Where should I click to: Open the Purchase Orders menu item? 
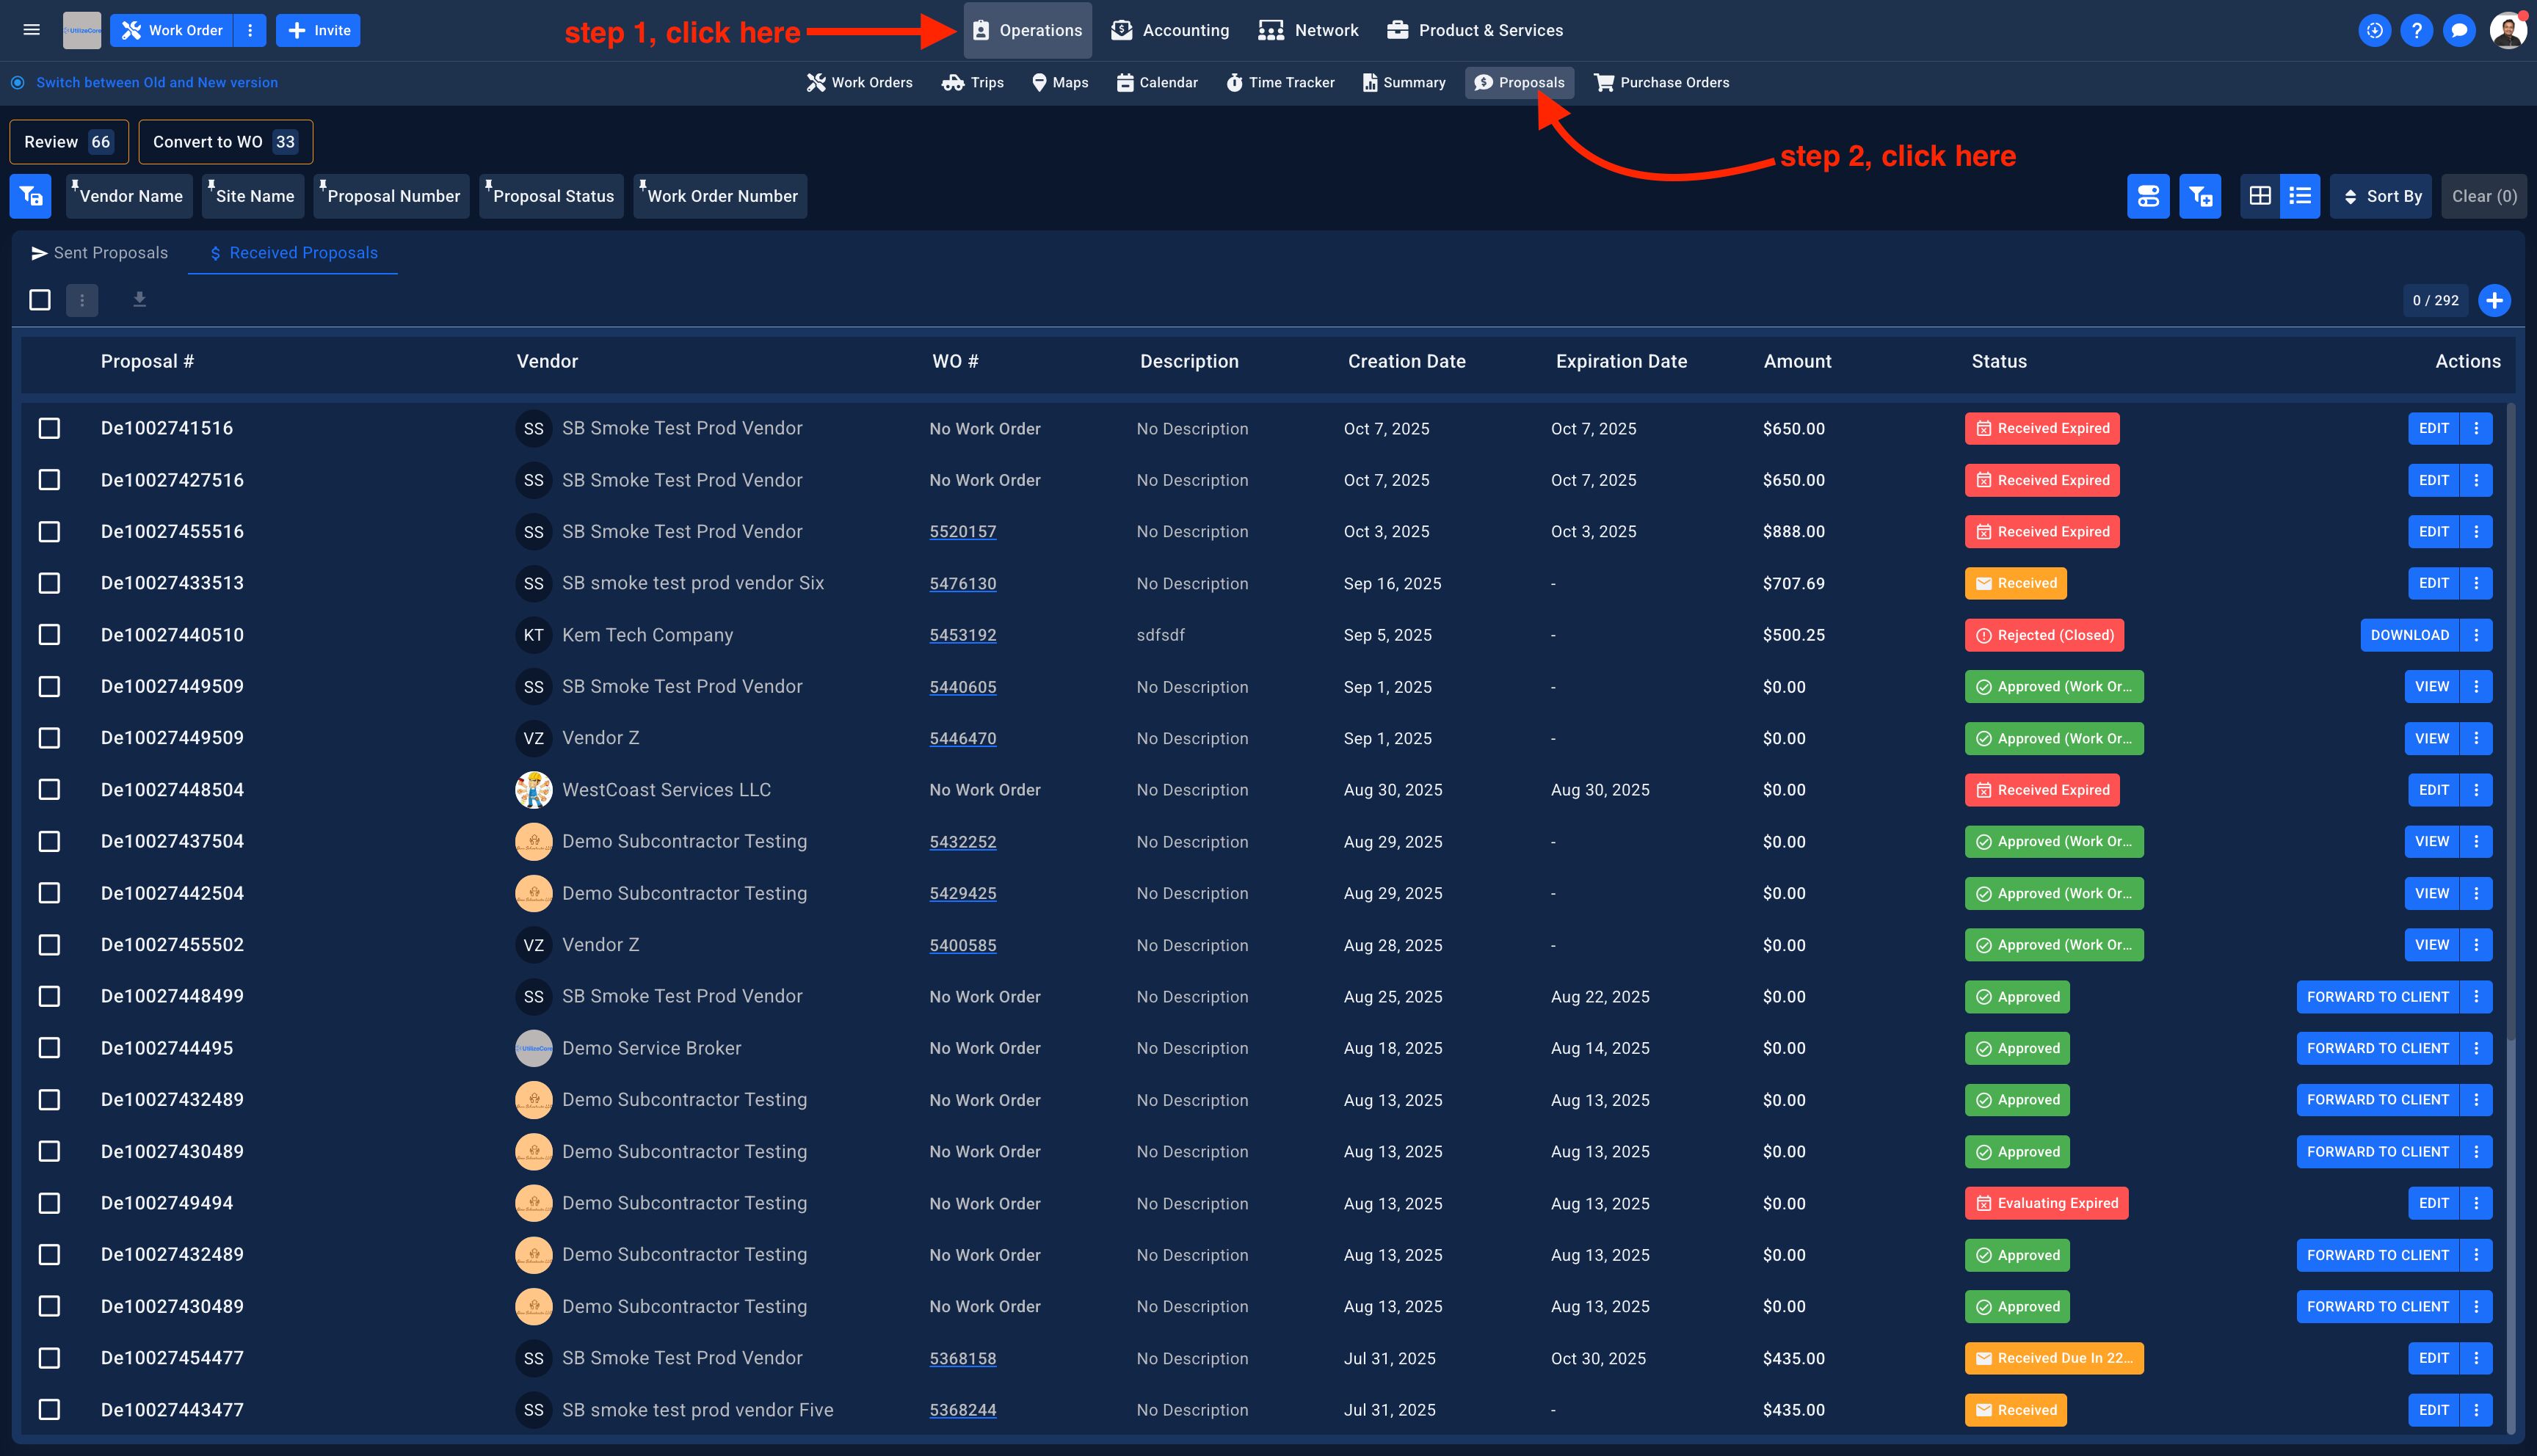click(1661, 83)
